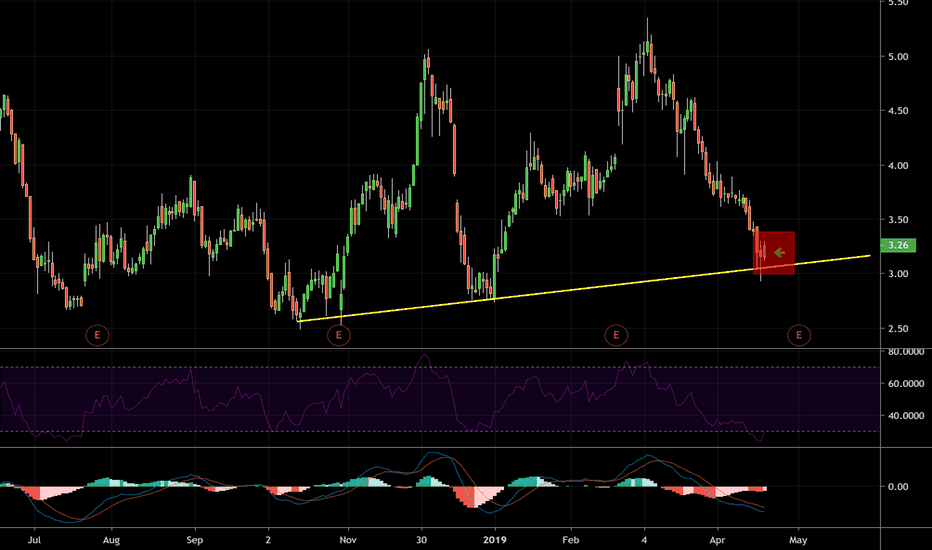
Task: Open the upcoming earnings marker above May
Action: (799, 335)
